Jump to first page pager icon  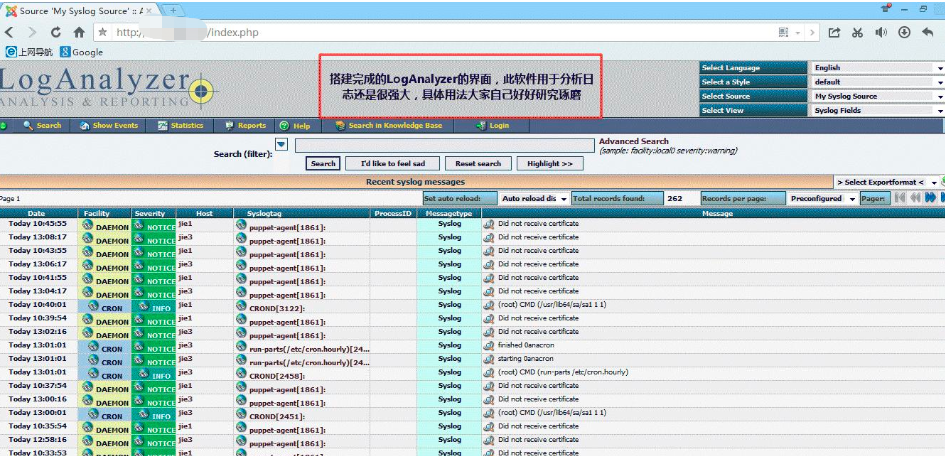900,198
